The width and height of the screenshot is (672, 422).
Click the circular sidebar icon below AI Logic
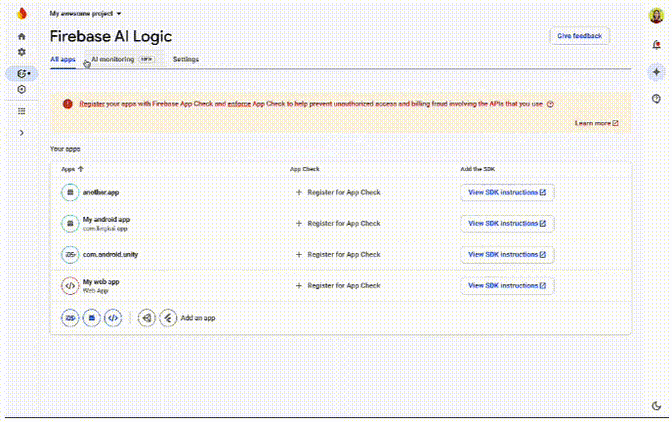(22, 89)
